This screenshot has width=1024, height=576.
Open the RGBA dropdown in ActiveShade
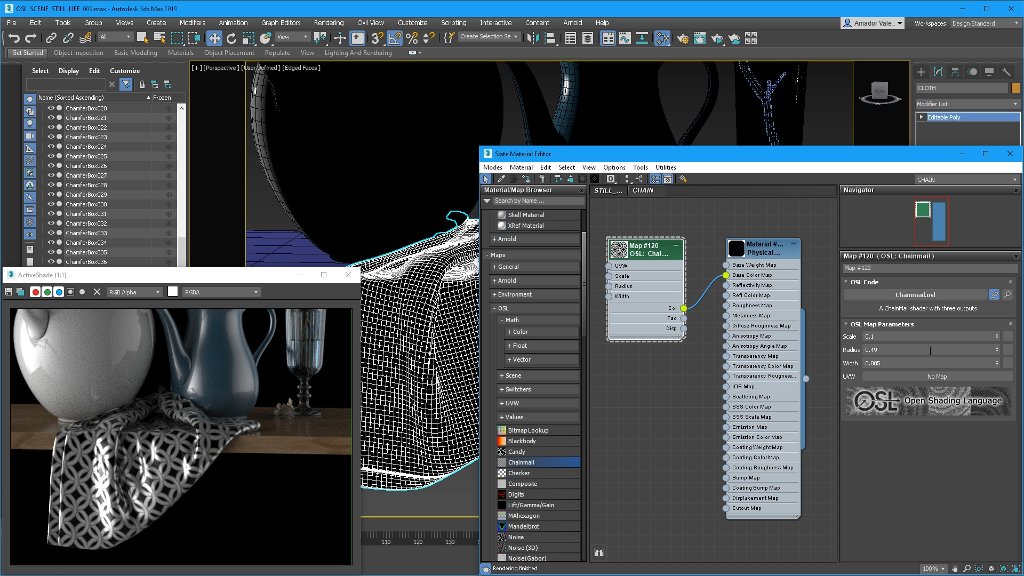tap(221, 292)
